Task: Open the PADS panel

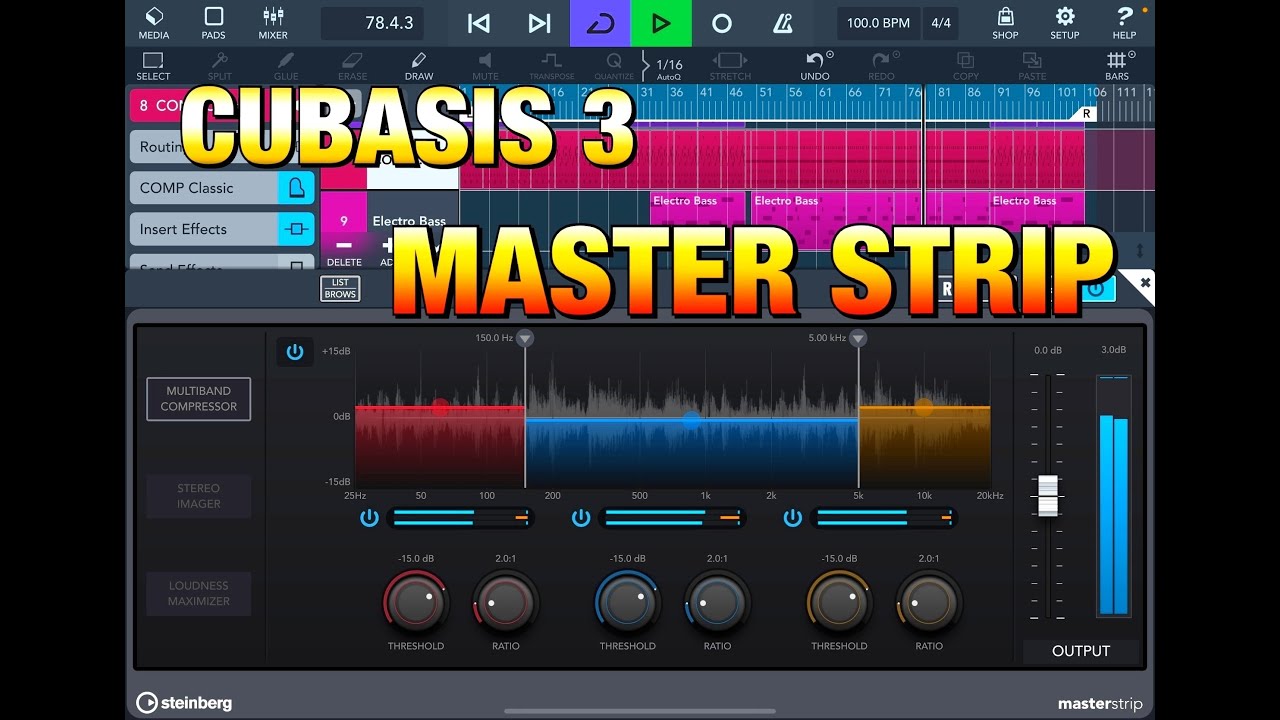Action: (214, 23)
